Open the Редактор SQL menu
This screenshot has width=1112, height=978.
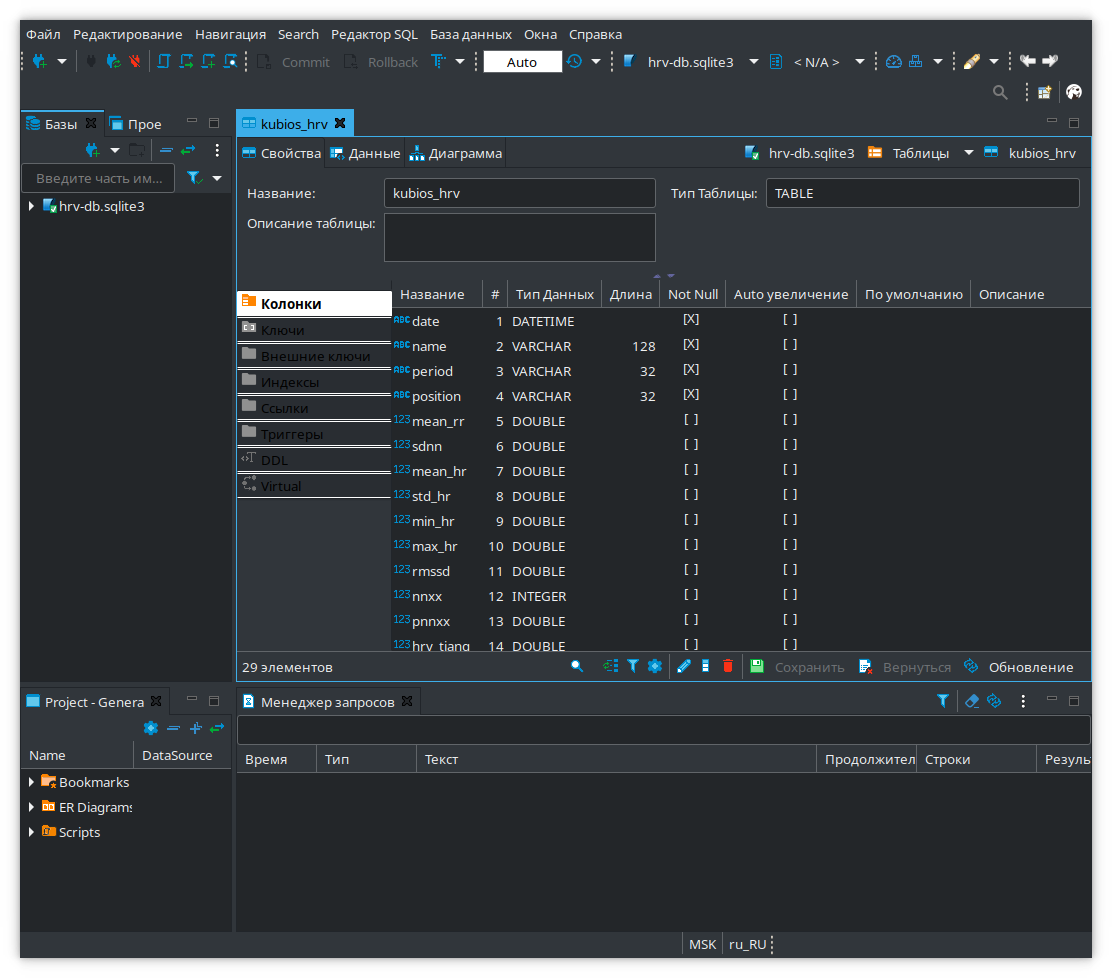(x=374, y=34)
